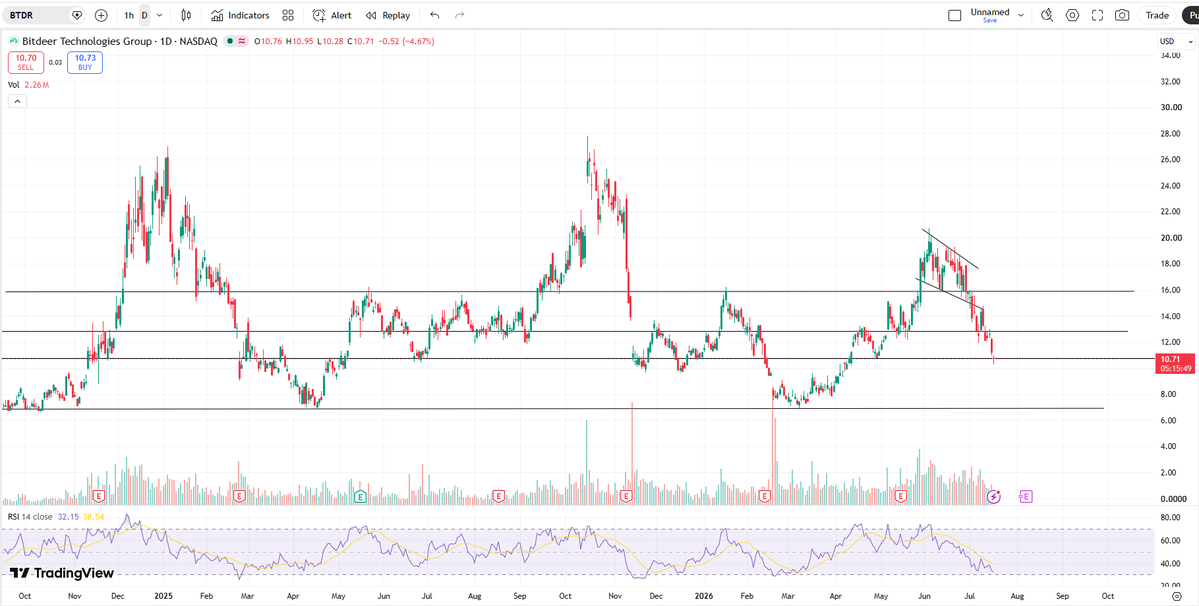The image size is (1199, 606).
Task: Click the green earnings E marker near May 2025
Action: 359,497
